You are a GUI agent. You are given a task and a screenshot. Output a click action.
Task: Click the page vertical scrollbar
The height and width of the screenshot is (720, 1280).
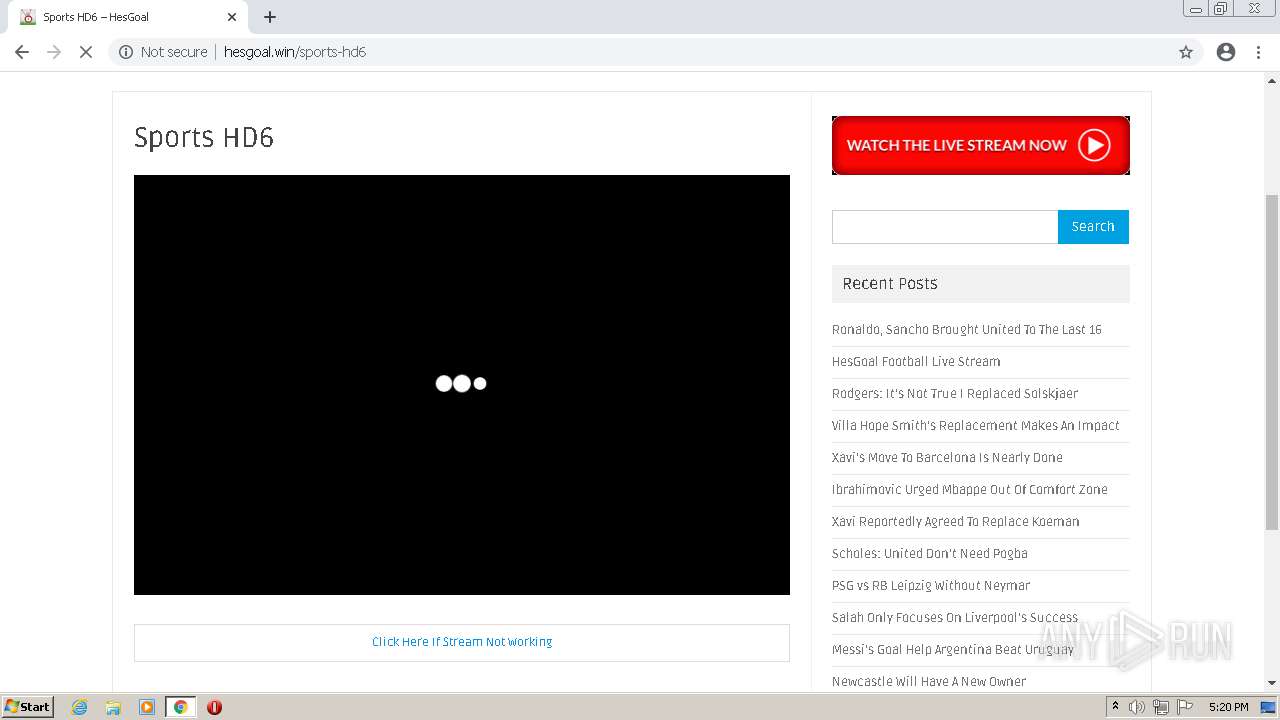click(x=1272, y=360)
